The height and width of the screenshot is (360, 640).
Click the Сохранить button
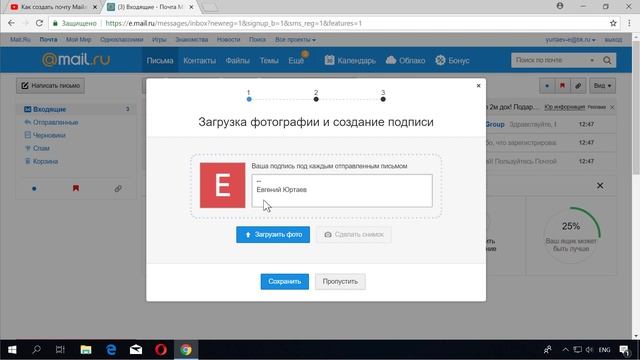284,282
